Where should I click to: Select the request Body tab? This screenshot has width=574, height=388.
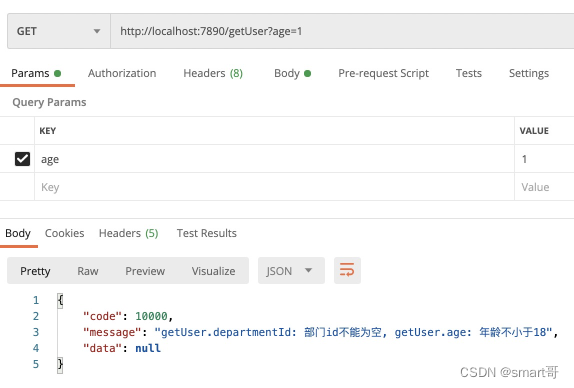click(x=292, y=73)
